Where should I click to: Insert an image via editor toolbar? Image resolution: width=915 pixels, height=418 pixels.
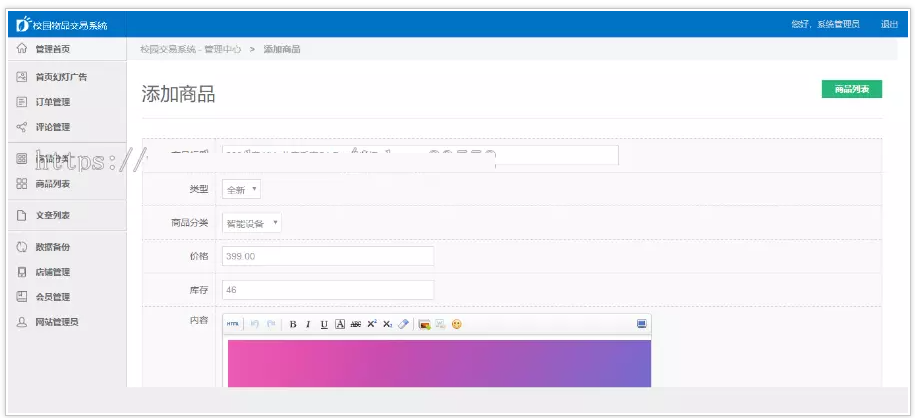coord(424,325)
